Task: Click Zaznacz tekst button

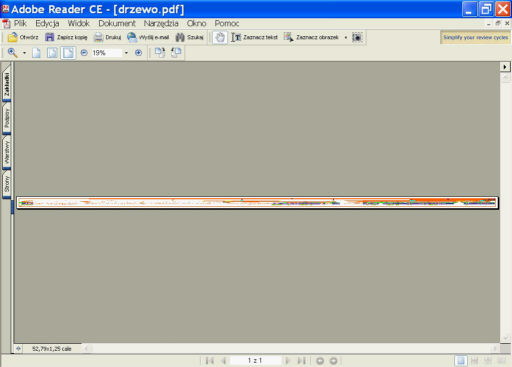Action: click(x=255, y=37)
